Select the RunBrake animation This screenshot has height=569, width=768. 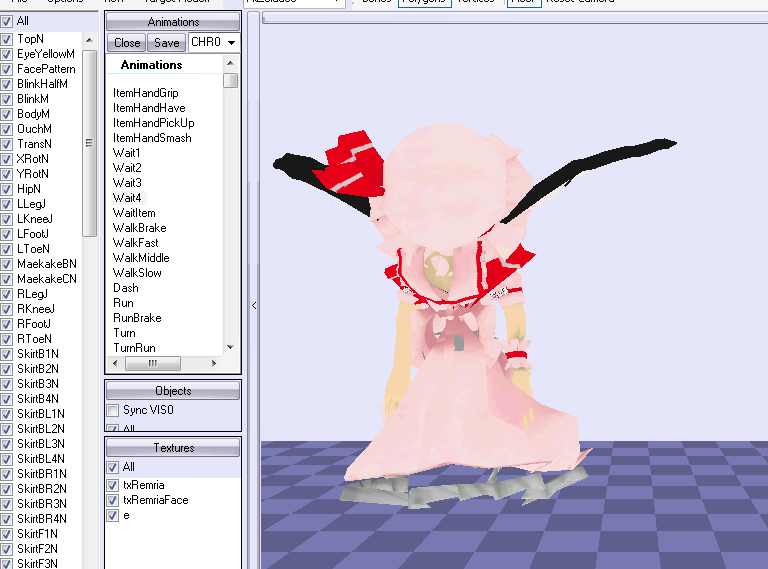tap(137, 318)
